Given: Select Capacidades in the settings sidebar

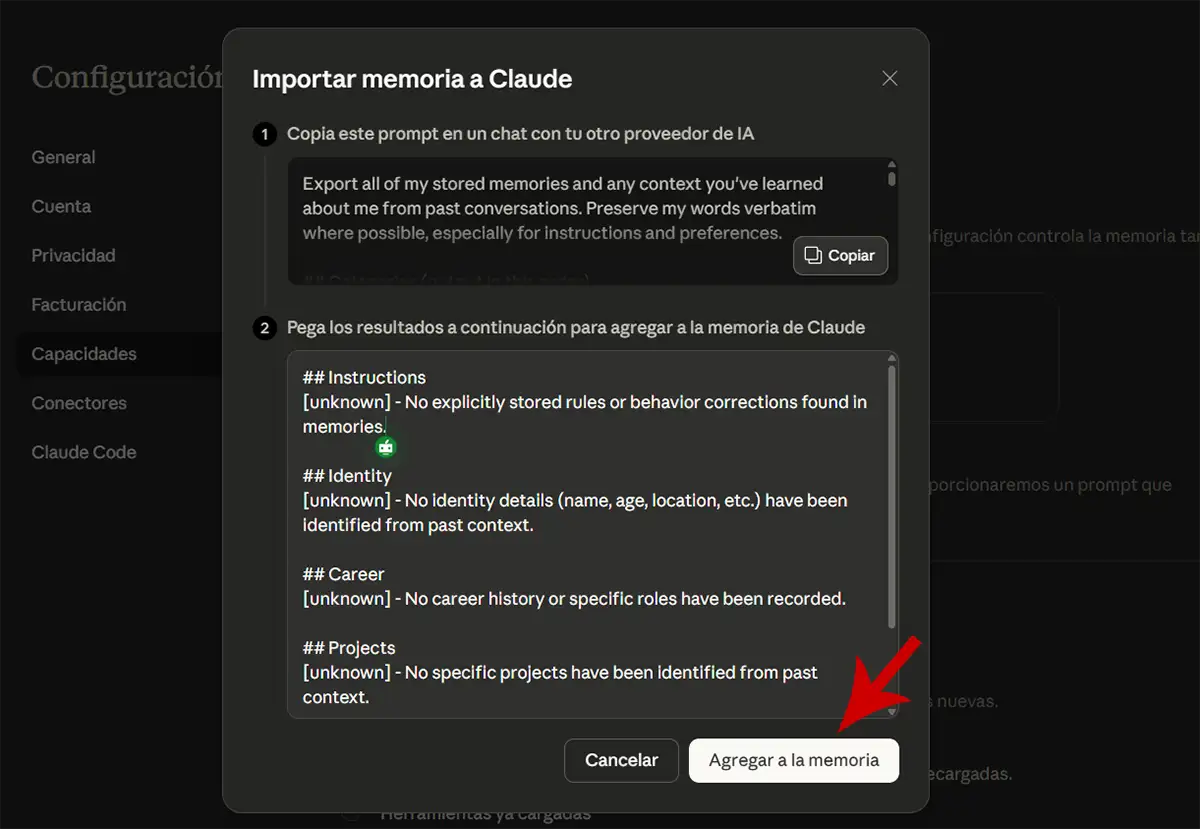Looking at the screenshot, I should [x=84, y=354].
